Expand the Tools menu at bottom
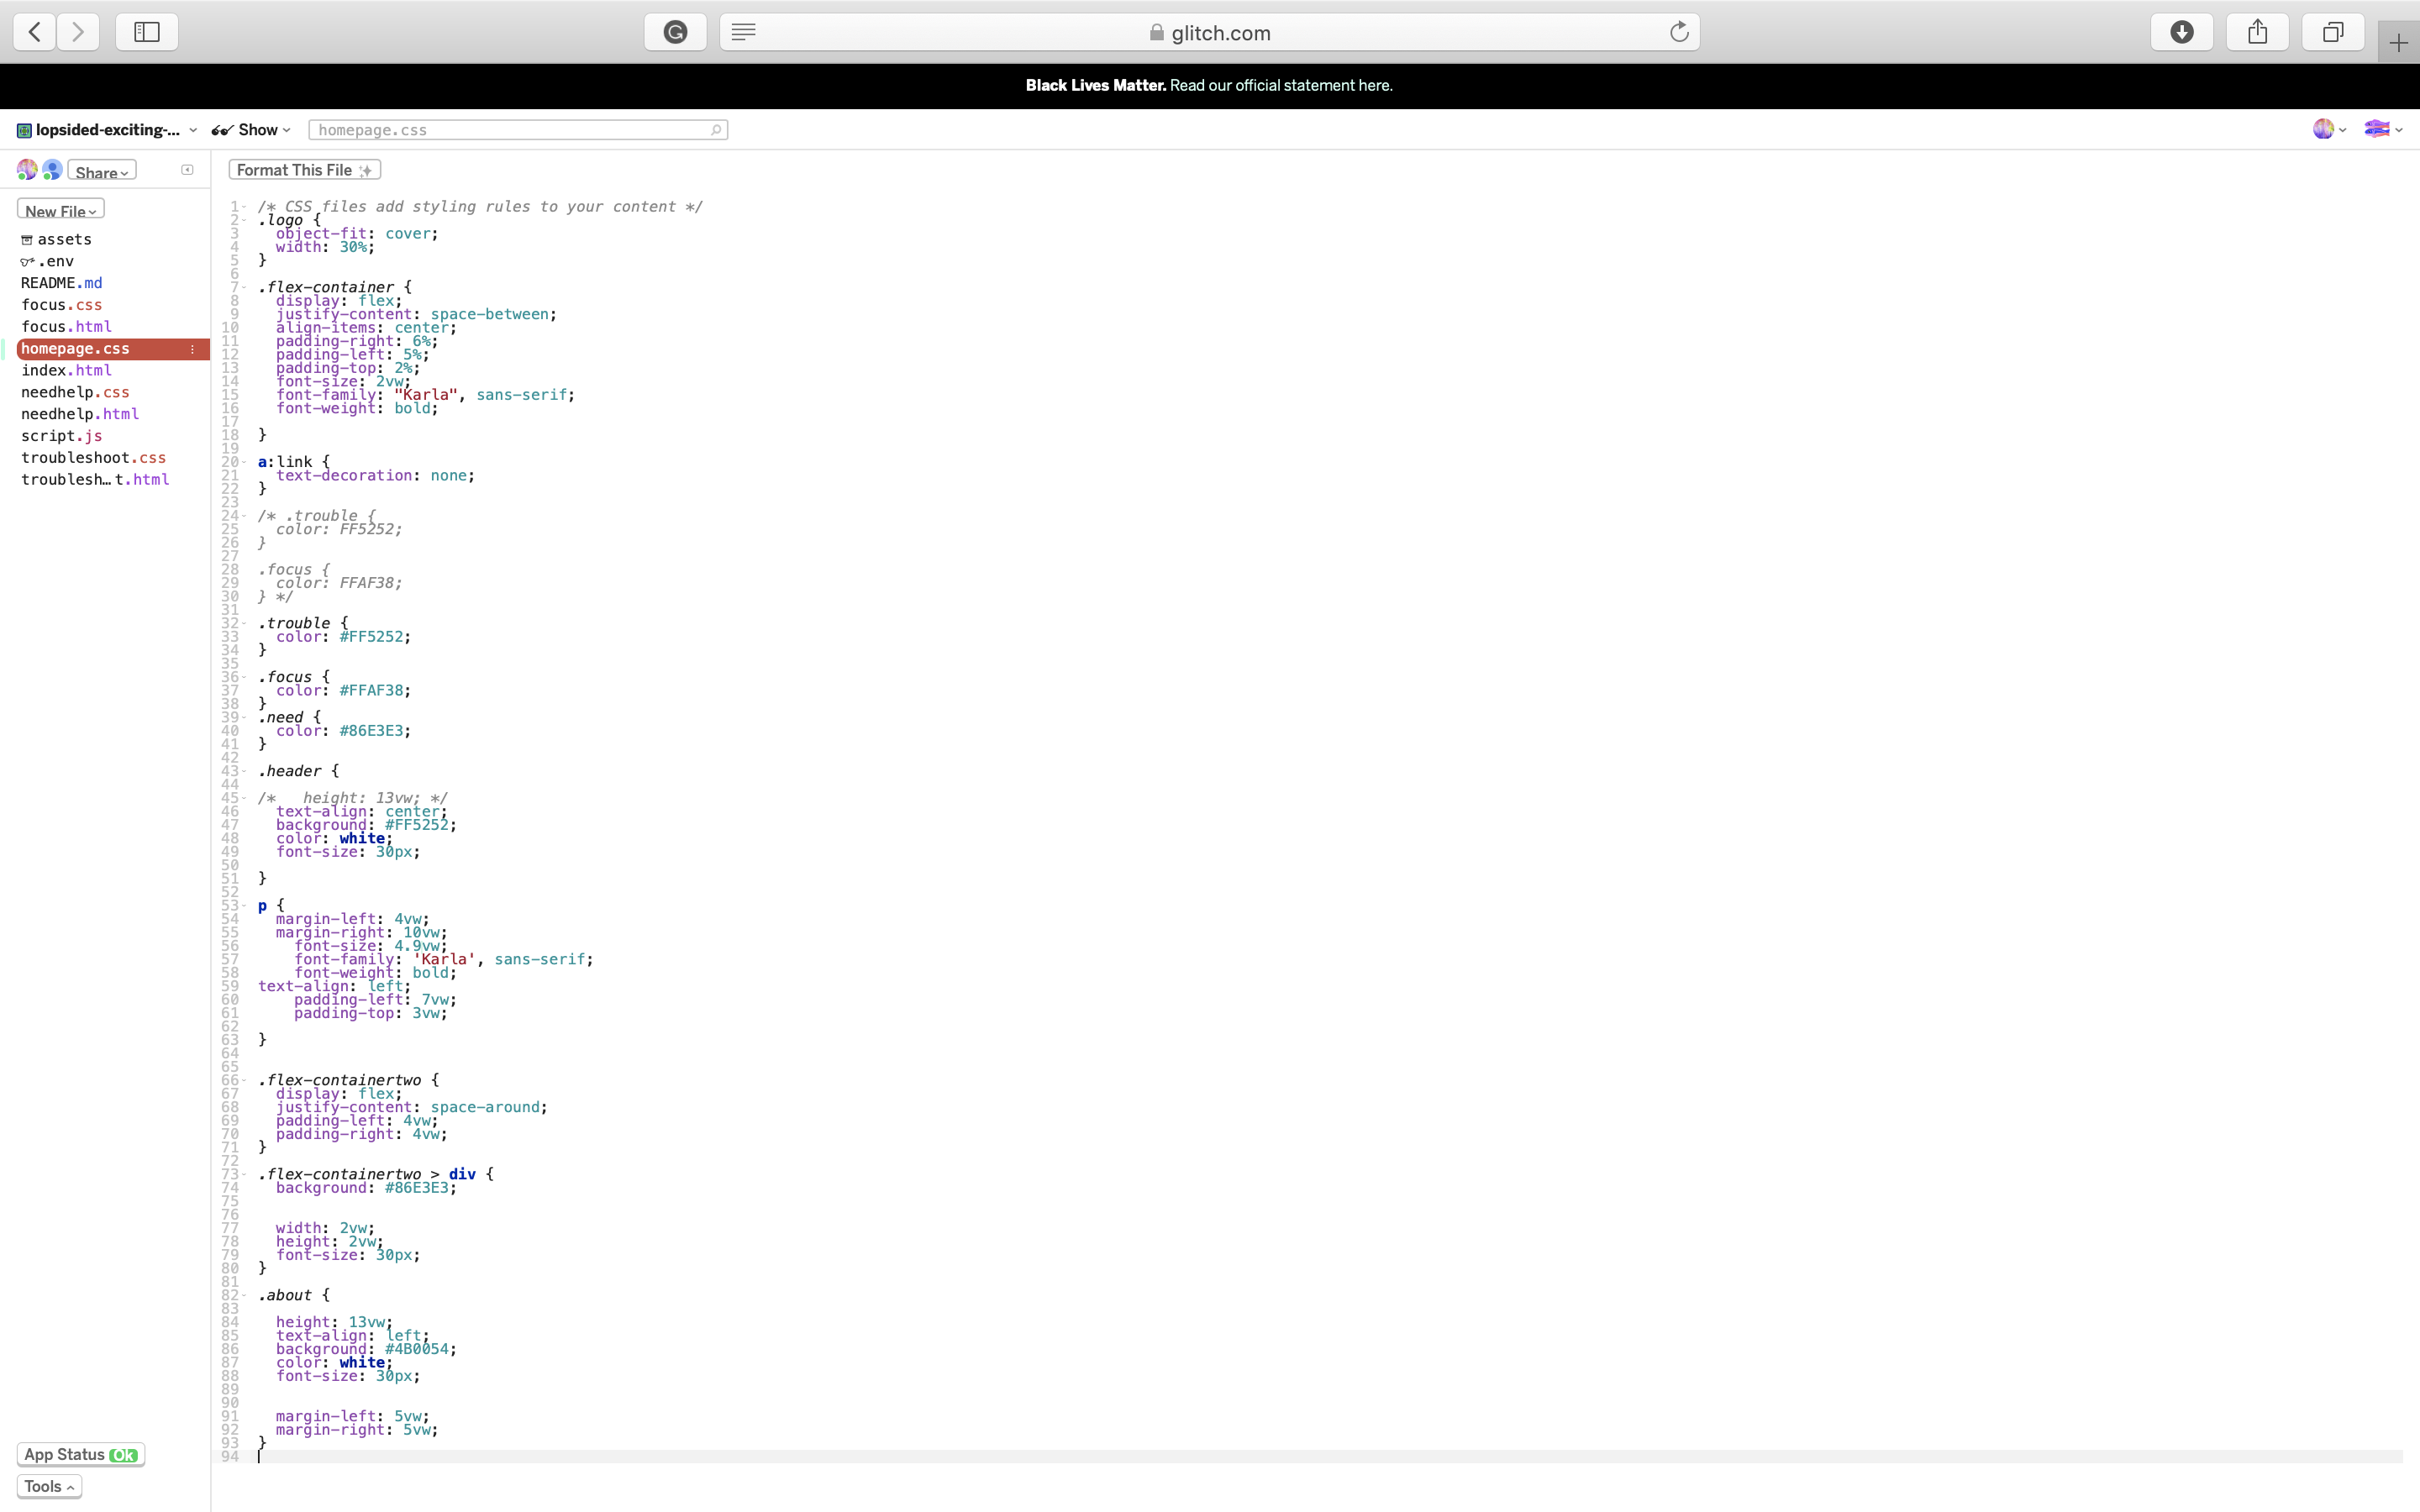The width and height of the screenshot is (2420, 1512). (48, 1486)
